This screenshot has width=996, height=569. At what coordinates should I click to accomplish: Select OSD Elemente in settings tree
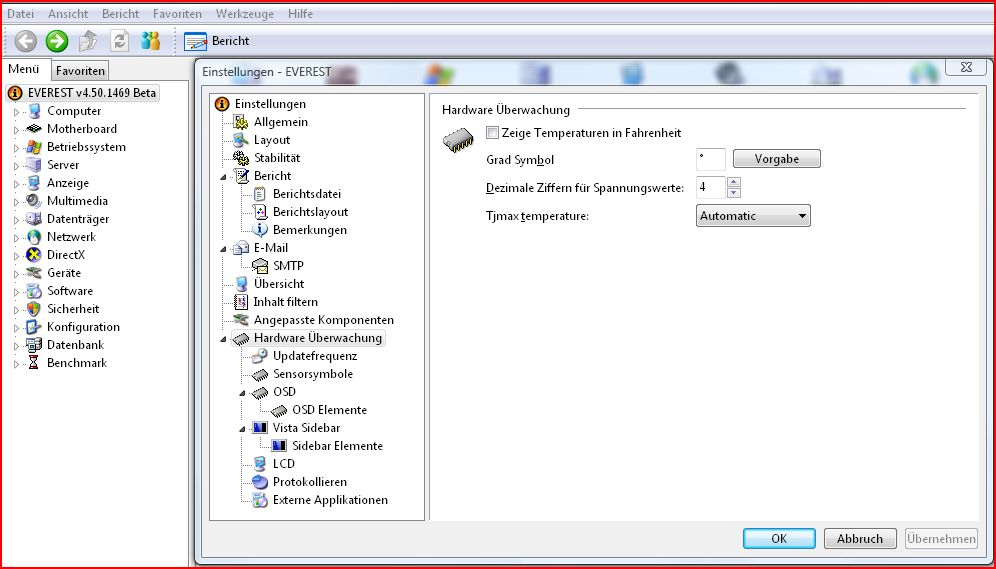tap(329, 410)
